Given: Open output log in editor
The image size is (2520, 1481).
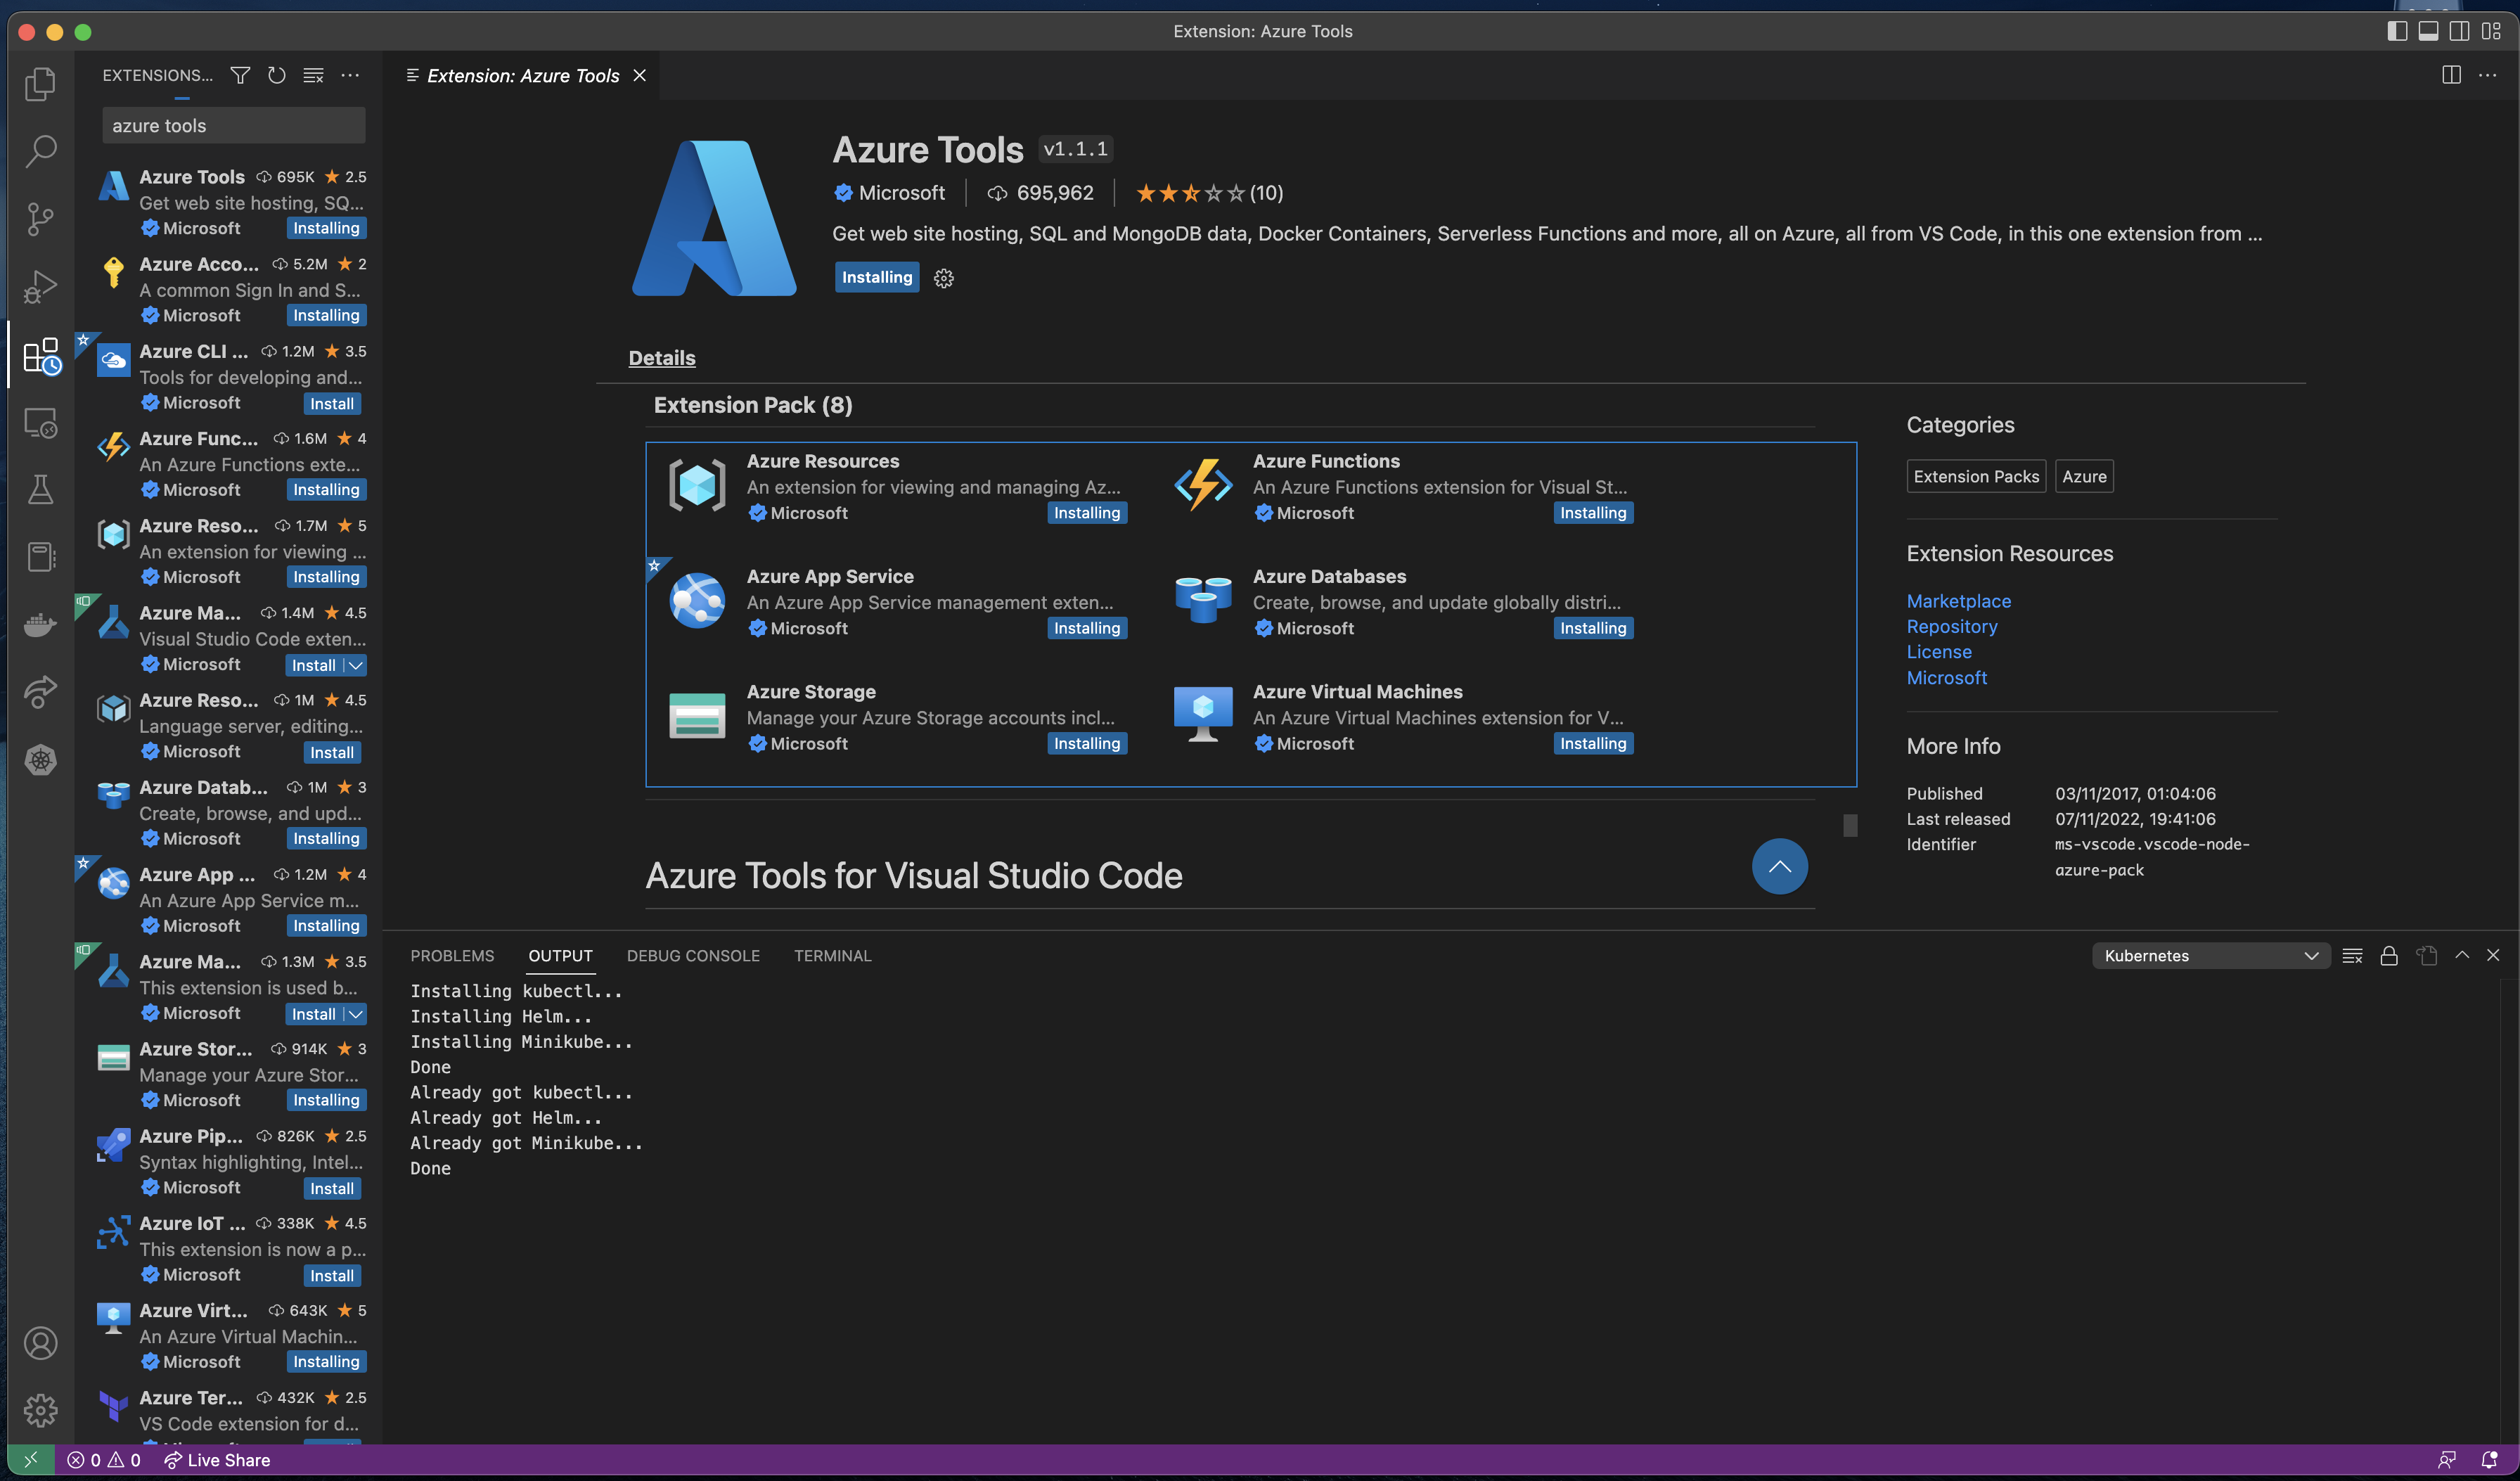Looking at the screenshot, I should [x=2426, y=955].
